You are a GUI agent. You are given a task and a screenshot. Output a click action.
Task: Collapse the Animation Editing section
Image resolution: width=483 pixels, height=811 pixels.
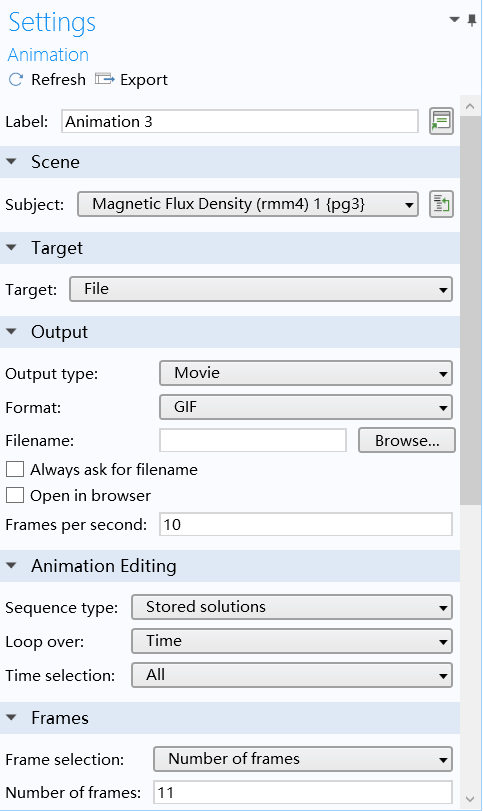(11, 566)
